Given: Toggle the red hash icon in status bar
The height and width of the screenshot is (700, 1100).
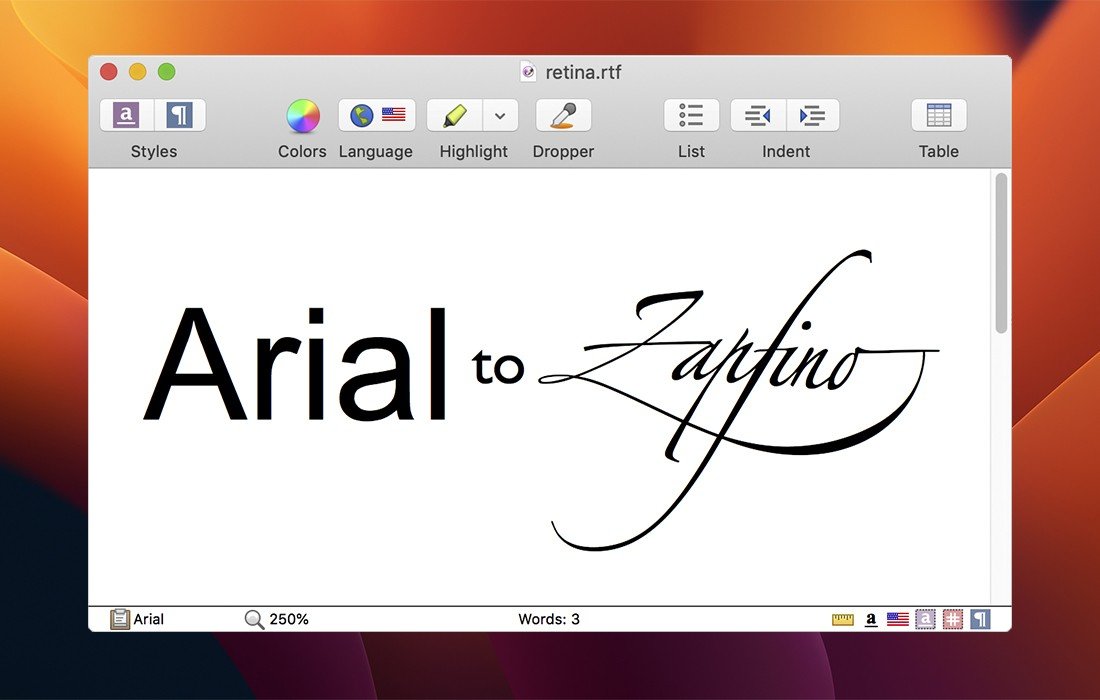Looking at the screenshot, I should (953, 620).
